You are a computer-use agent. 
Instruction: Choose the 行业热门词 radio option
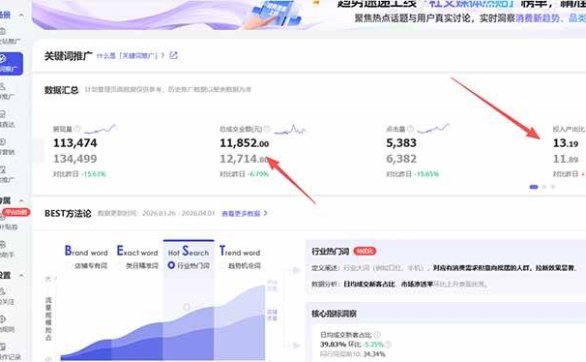171,265
